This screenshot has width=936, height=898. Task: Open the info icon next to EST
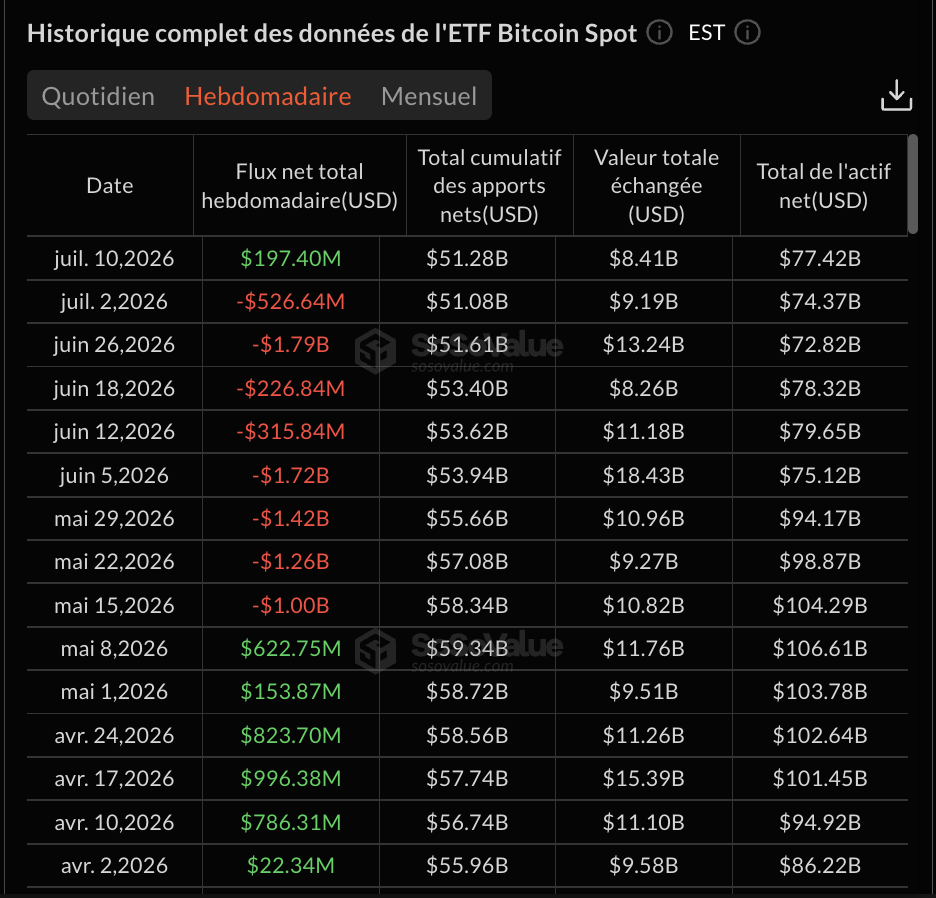click(x=747, y=32)
